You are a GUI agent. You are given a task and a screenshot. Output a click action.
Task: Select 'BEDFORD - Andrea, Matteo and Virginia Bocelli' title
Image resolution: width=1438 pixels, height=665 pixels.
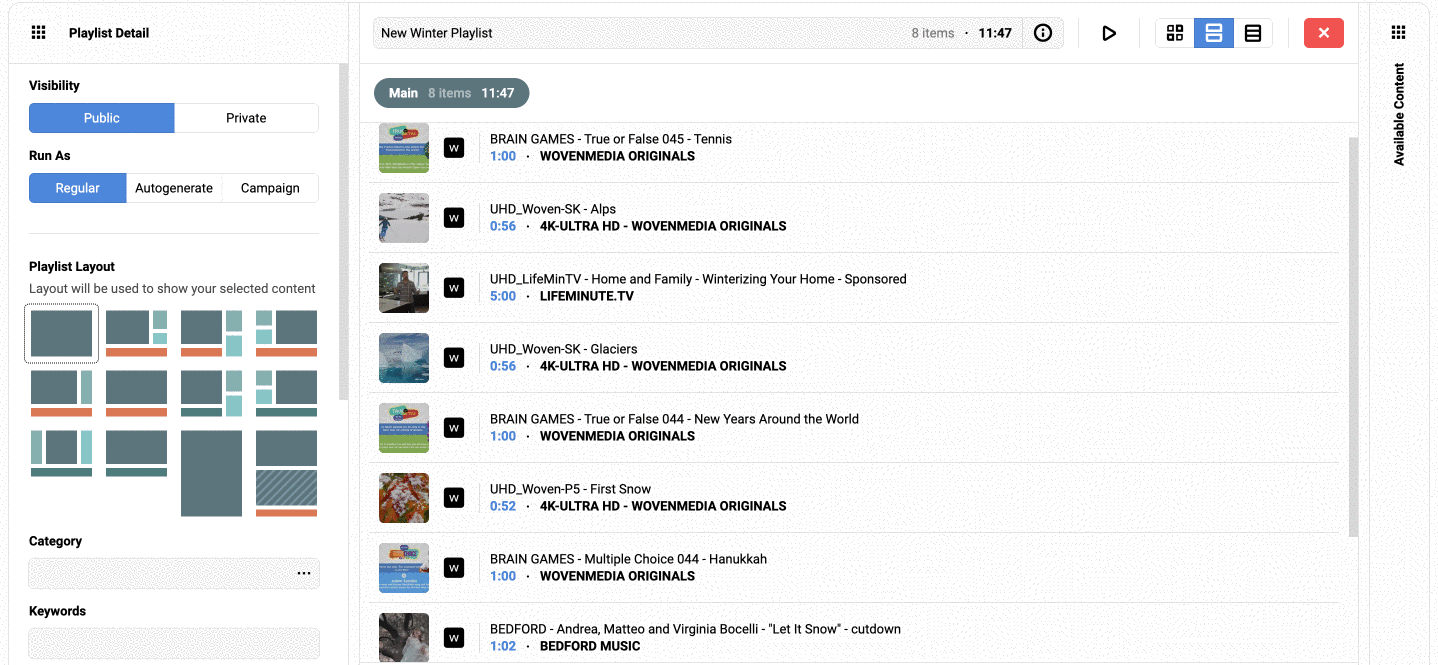pos(695,629)
